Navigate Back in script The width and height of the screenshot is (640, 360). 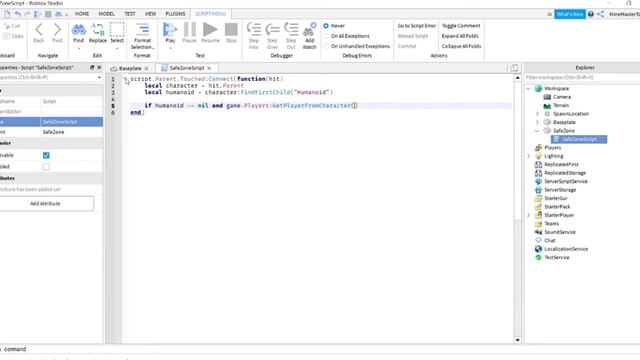(x=39, y=33)
